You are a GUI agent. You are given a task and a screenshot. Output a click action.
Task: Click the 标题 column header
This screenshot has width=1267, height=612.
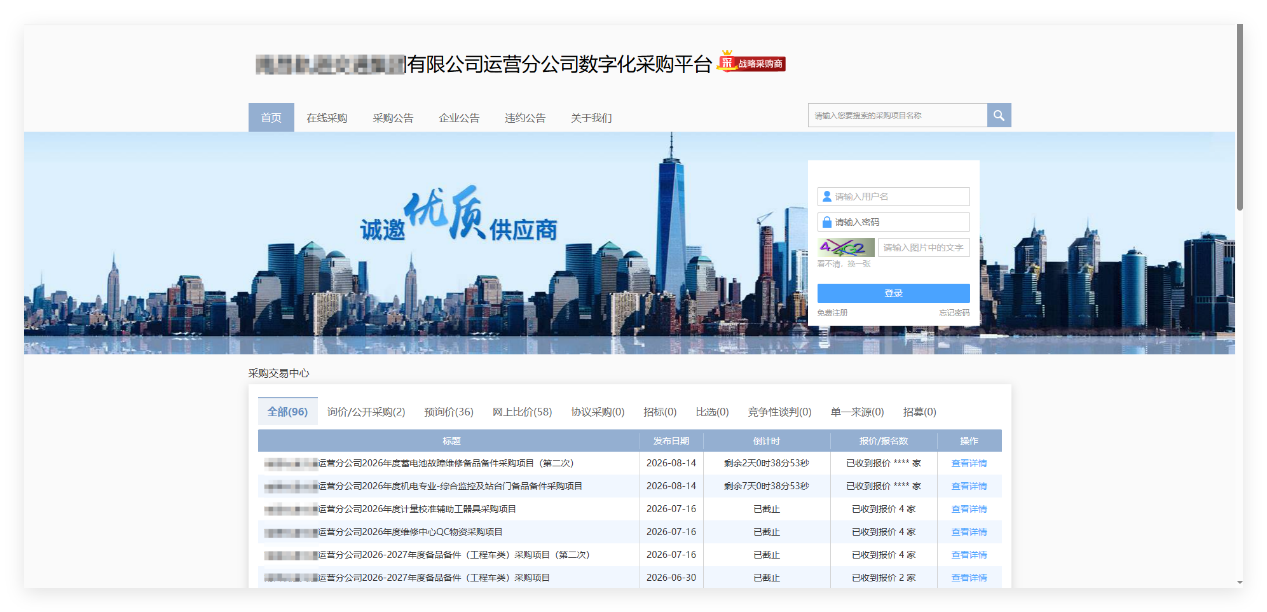point(451,441)
